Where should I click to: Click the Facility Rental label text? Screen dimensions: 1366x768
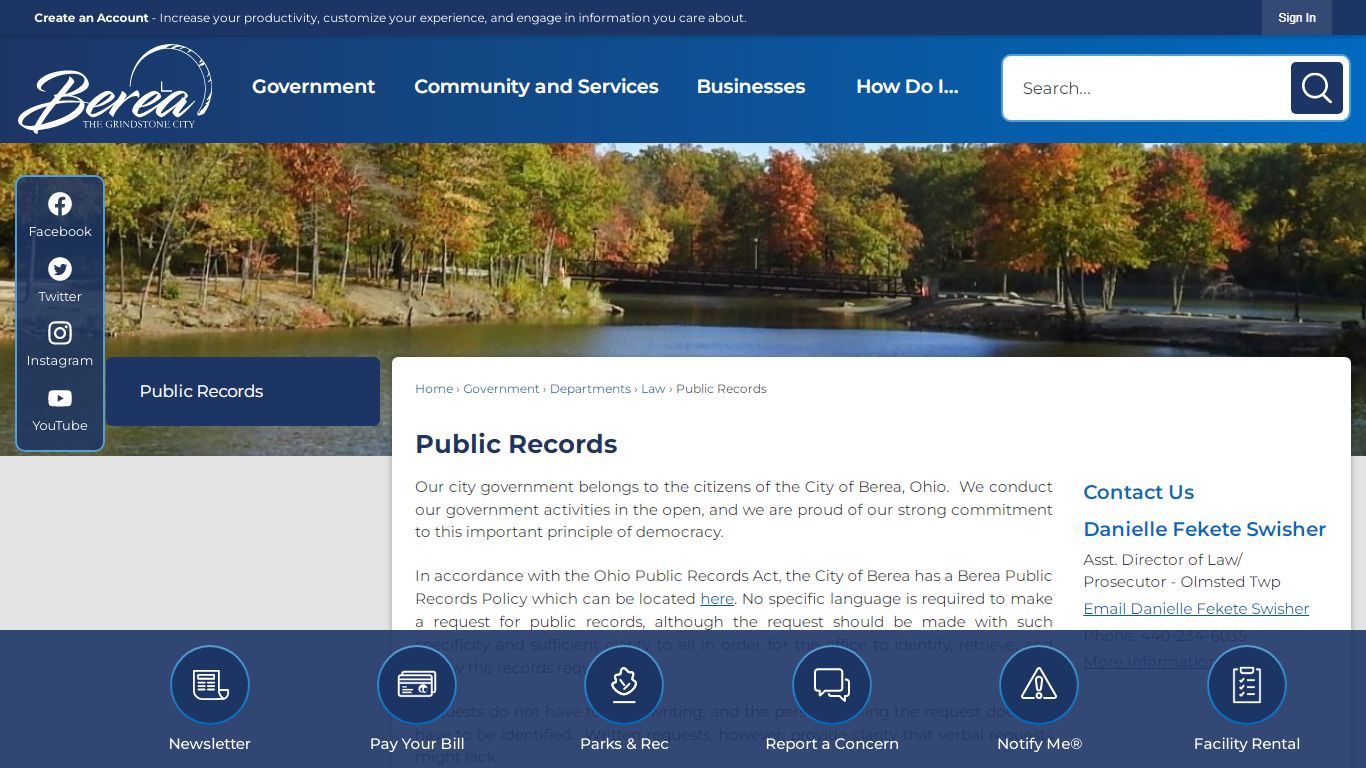pyautogui.click(x=1247, y=744)
